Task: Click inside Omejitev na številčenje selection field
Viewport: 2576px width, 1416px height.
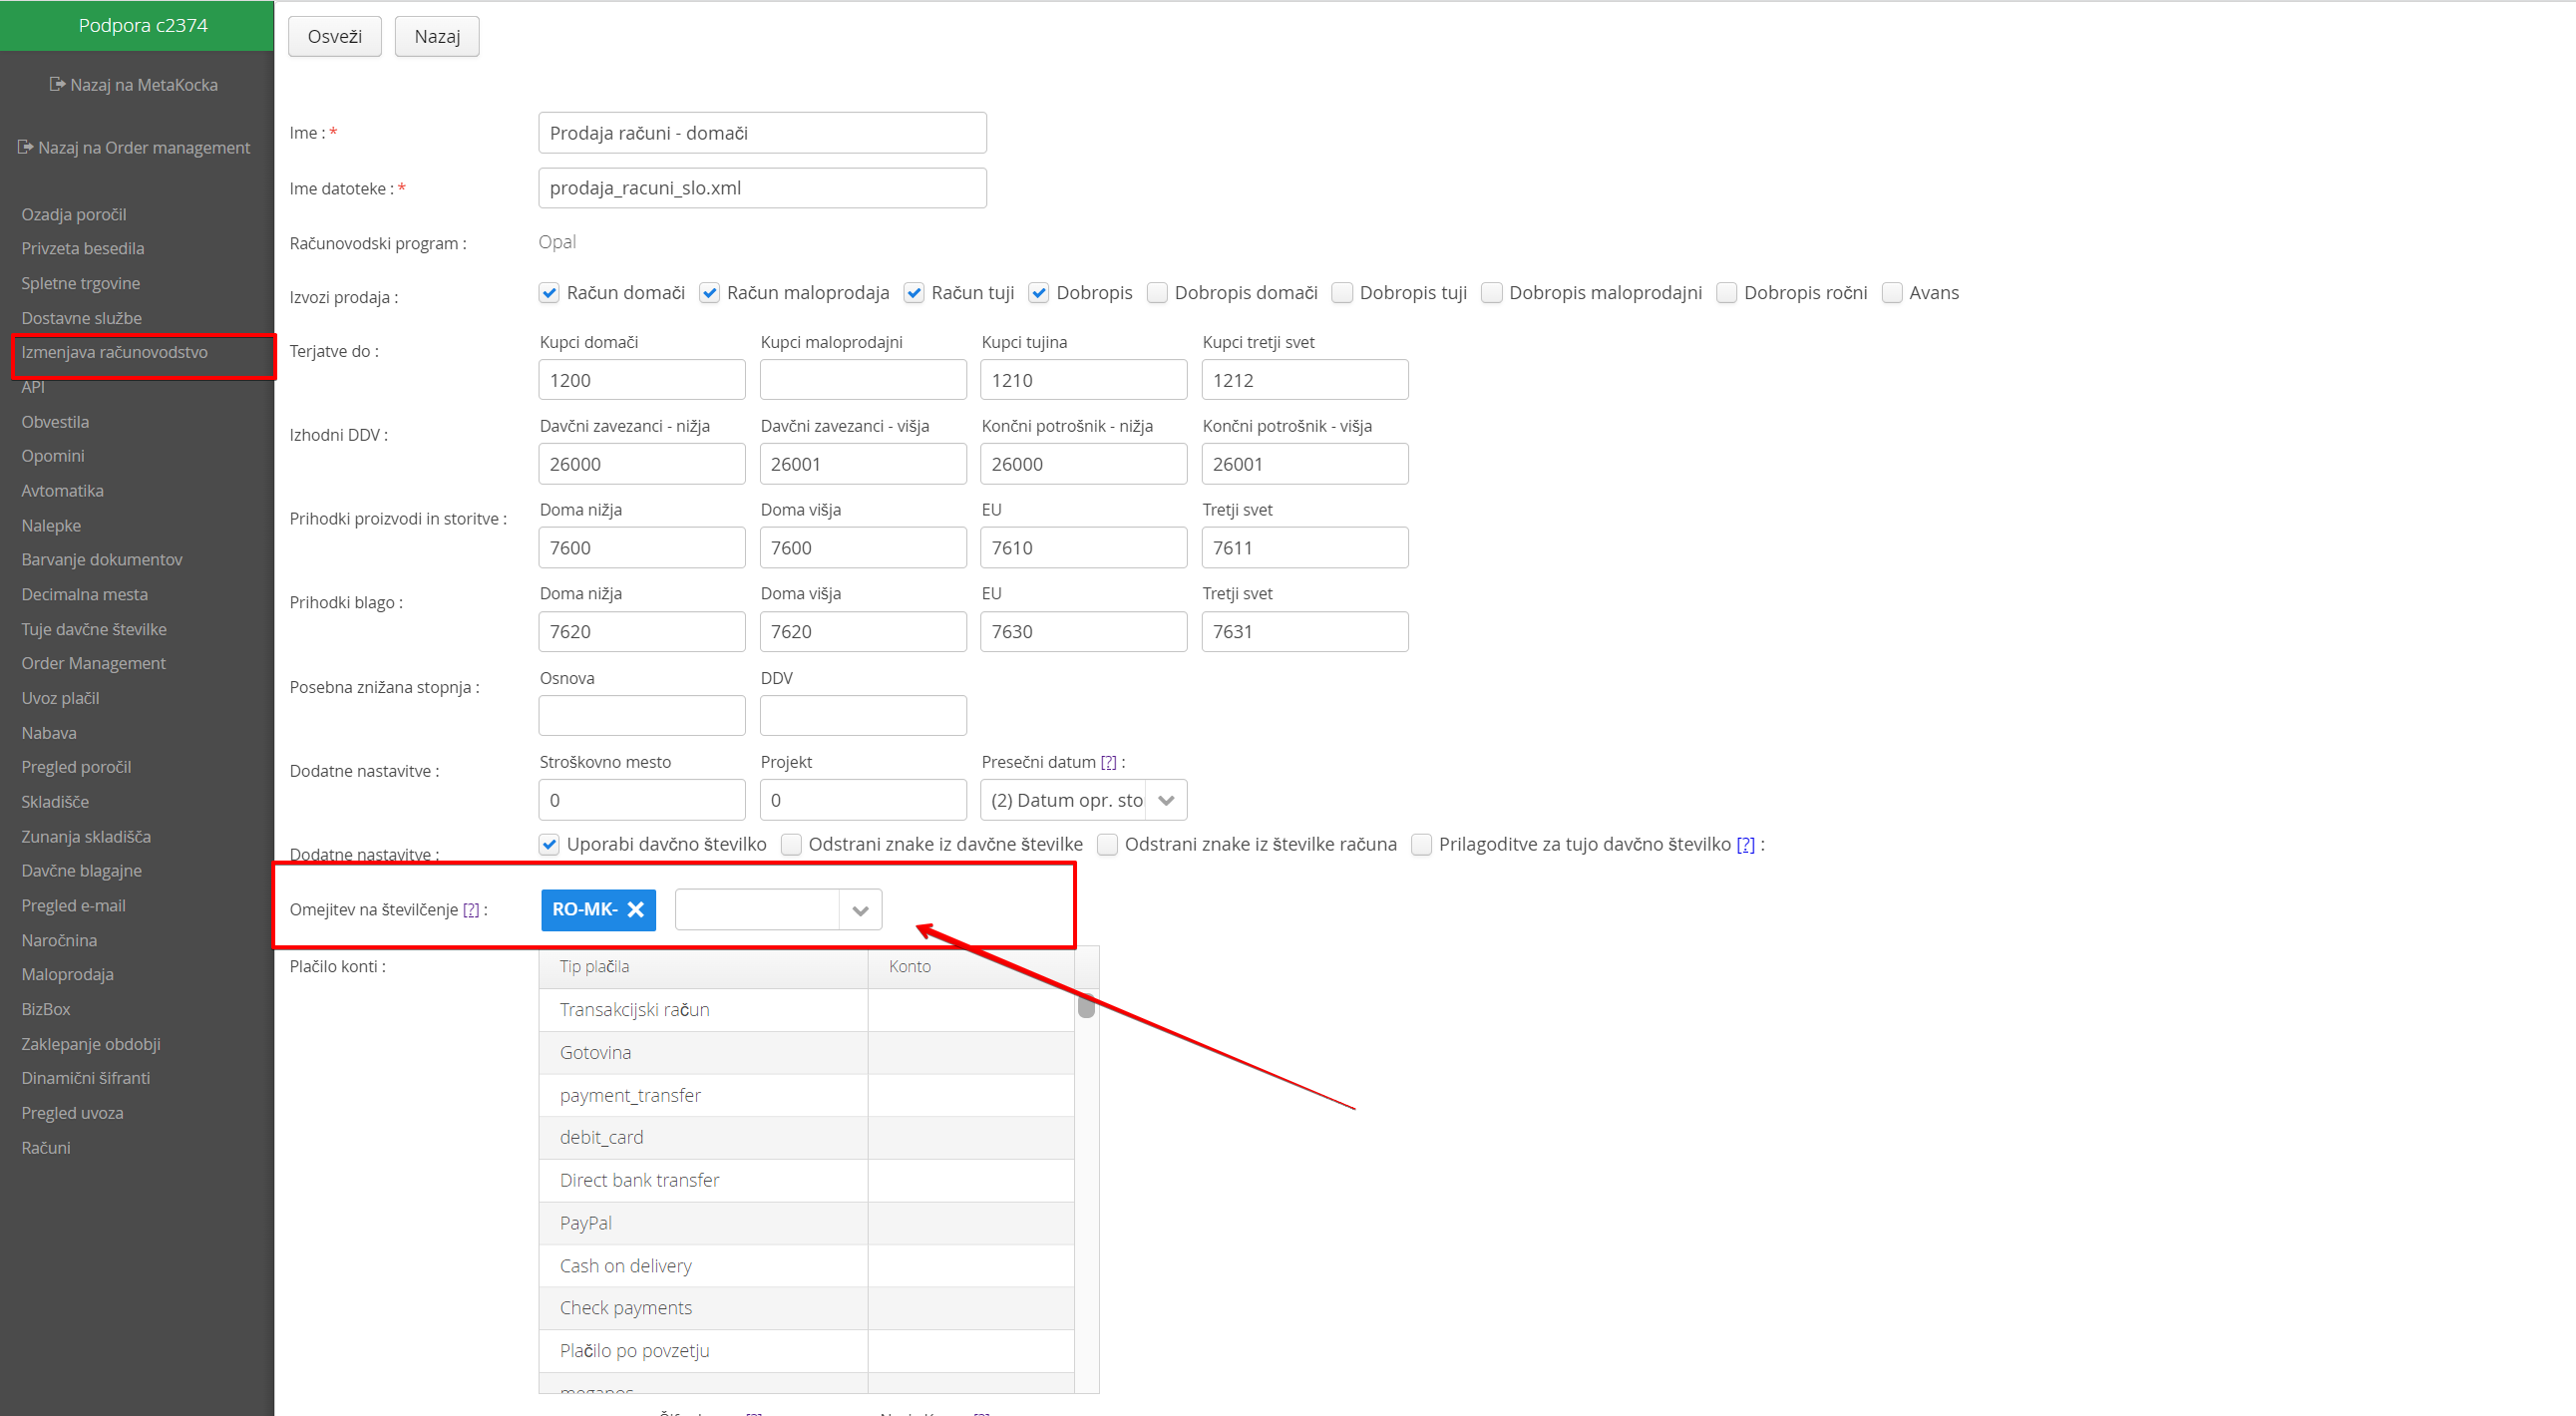Action: pos(757,910)
